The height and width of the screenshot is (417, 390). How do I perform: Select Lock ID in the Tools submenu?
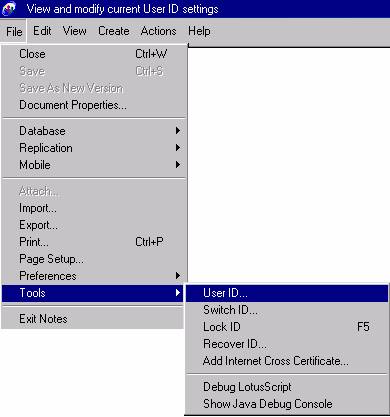[x=287, y=327]
